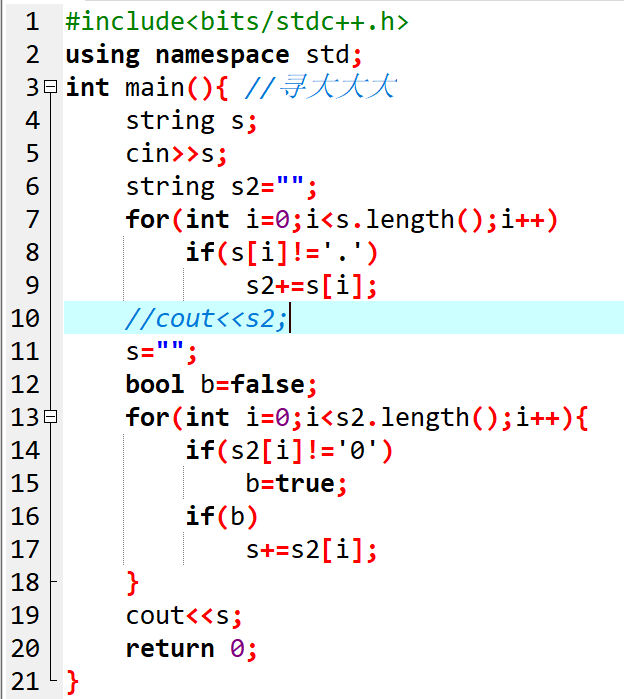Click the Chinese comment after main()

tap(320, 88)
